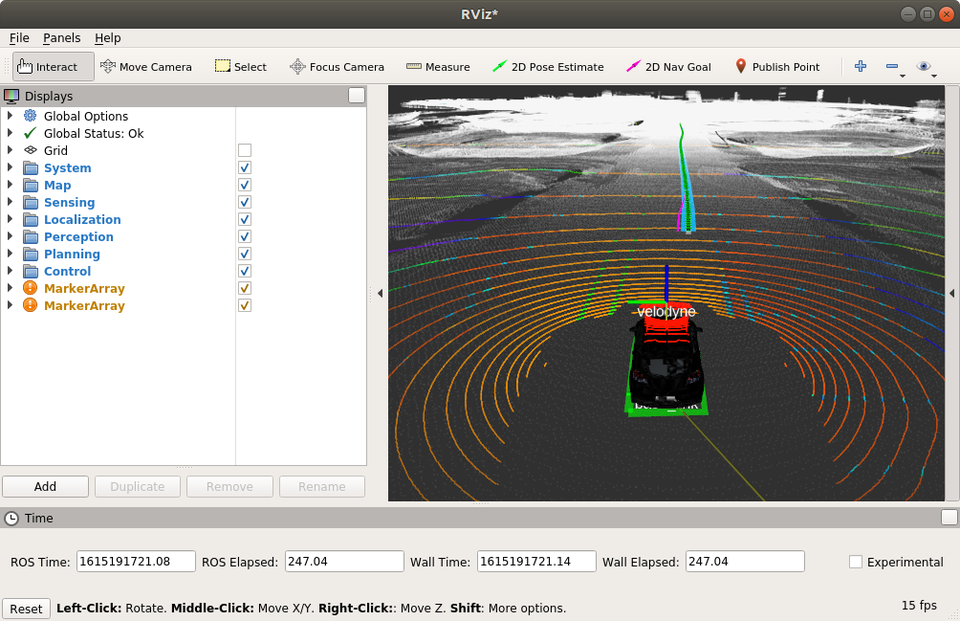Viewport: 960px width, 621px height.
Task: Open the eye icon views dropdown
Action: pyautogui.click(x=926, y=67)
